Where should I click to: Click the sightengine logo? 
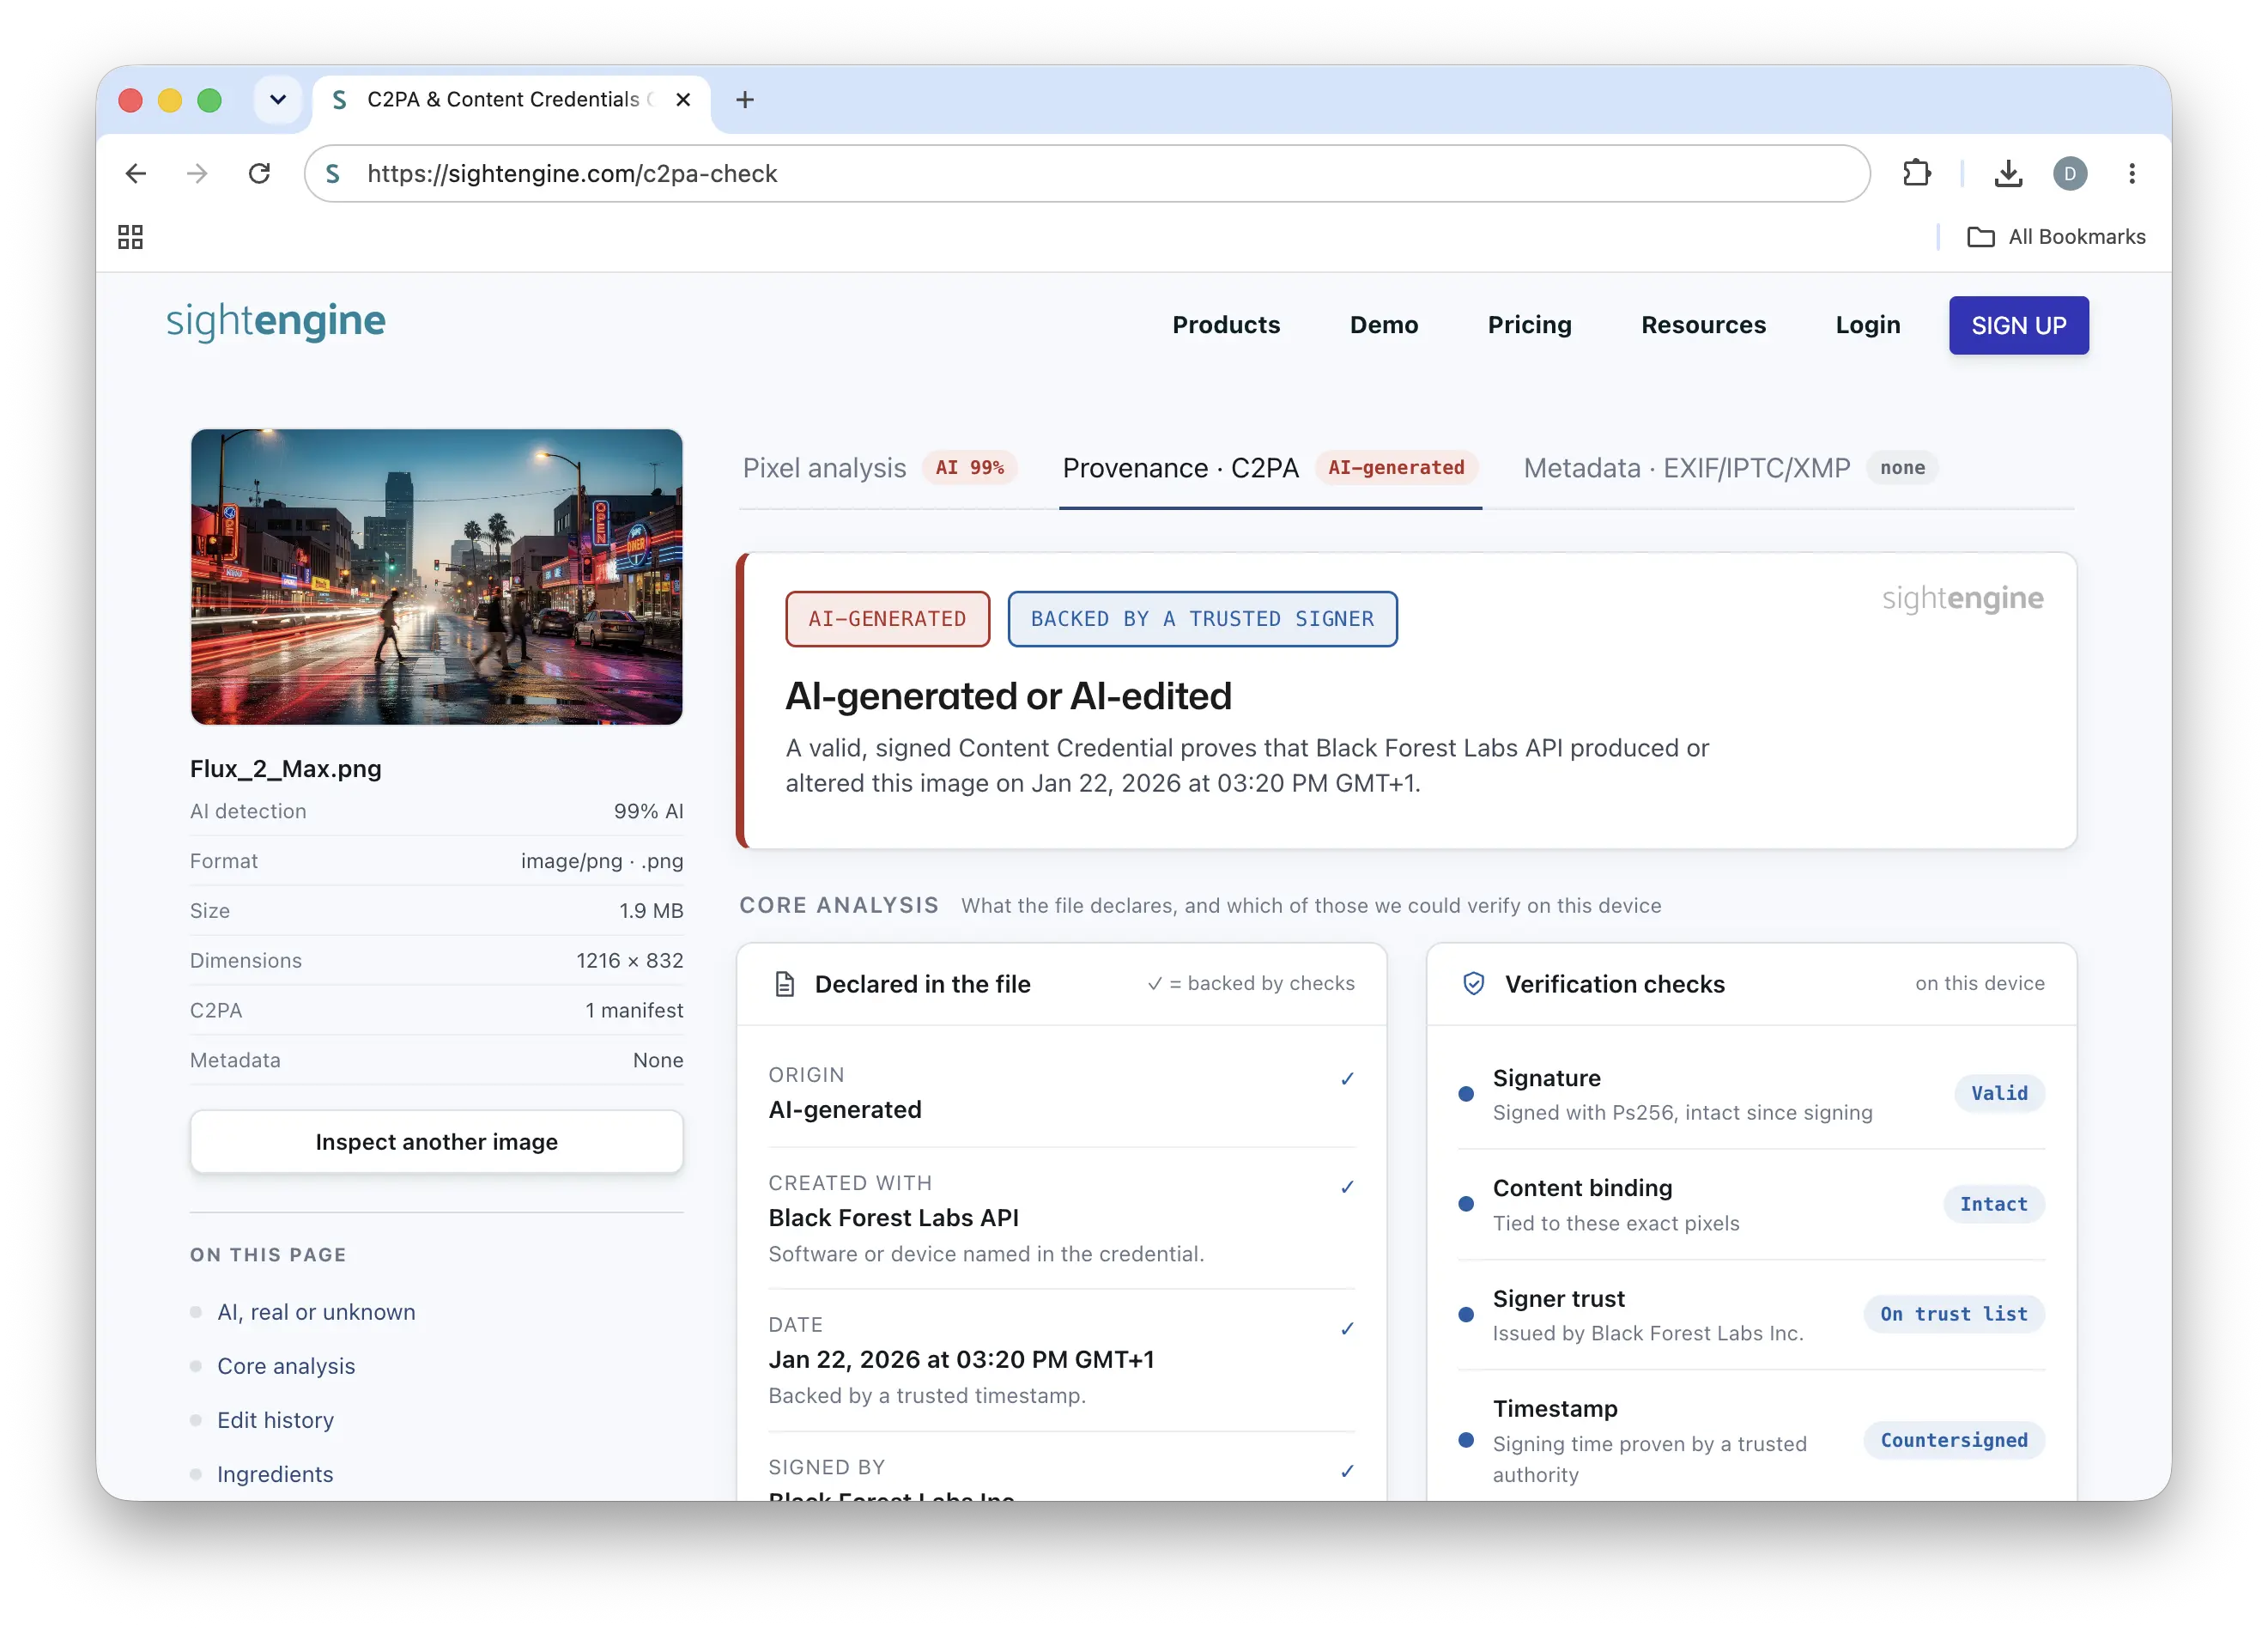tap(275, 322)
